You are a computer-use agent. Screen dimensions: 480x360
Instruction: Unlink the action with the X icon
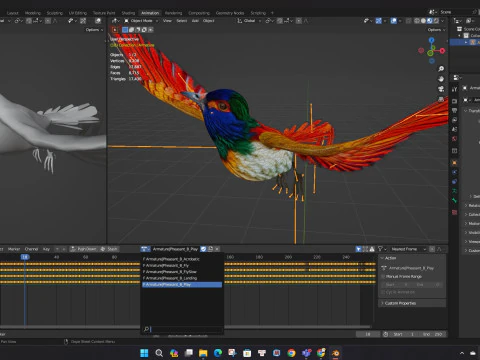point(217,249)
